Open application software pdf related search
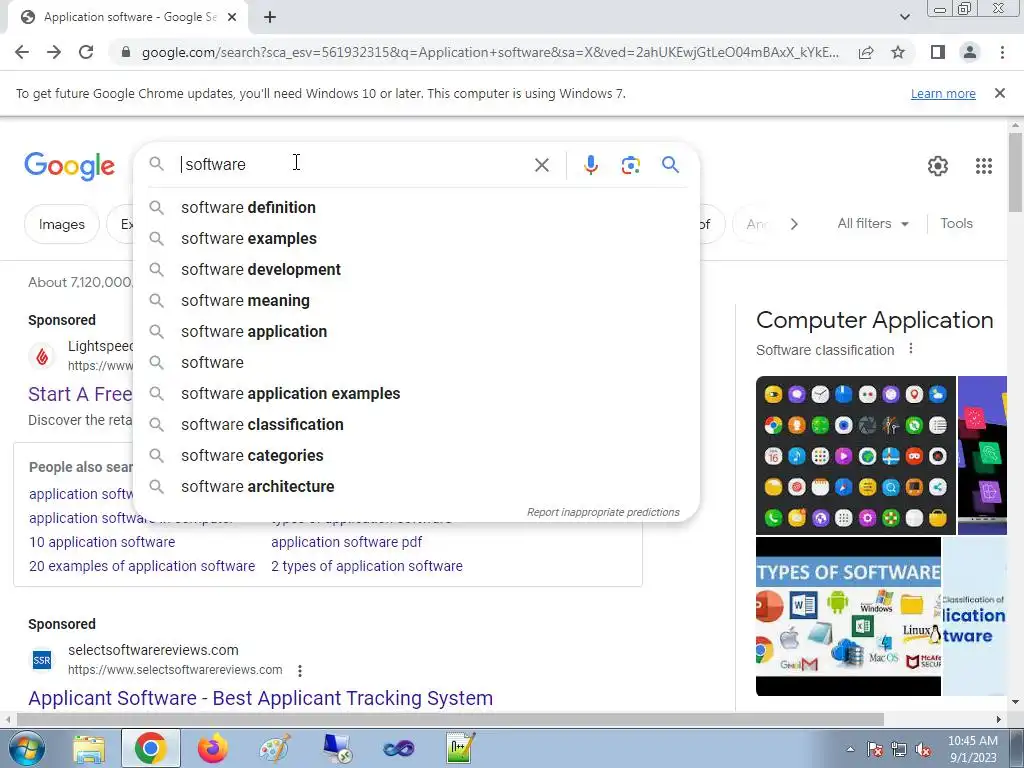This screenshot has height=768, width=1024. 346,543
